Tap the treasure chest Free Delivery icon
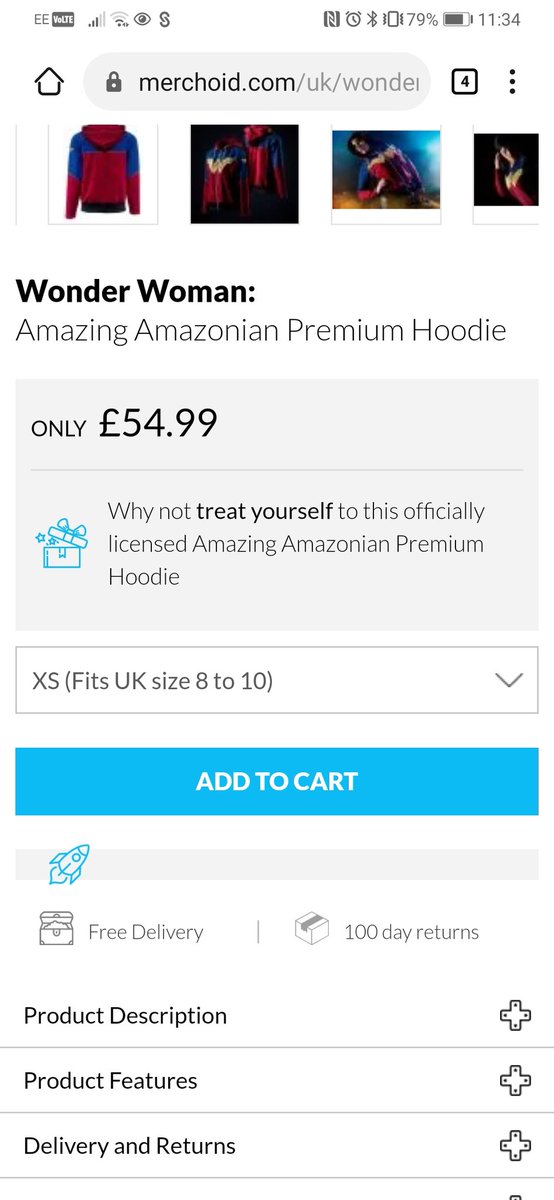The image size is (554, 1200). pyautogui.click(x=56, y=930)
